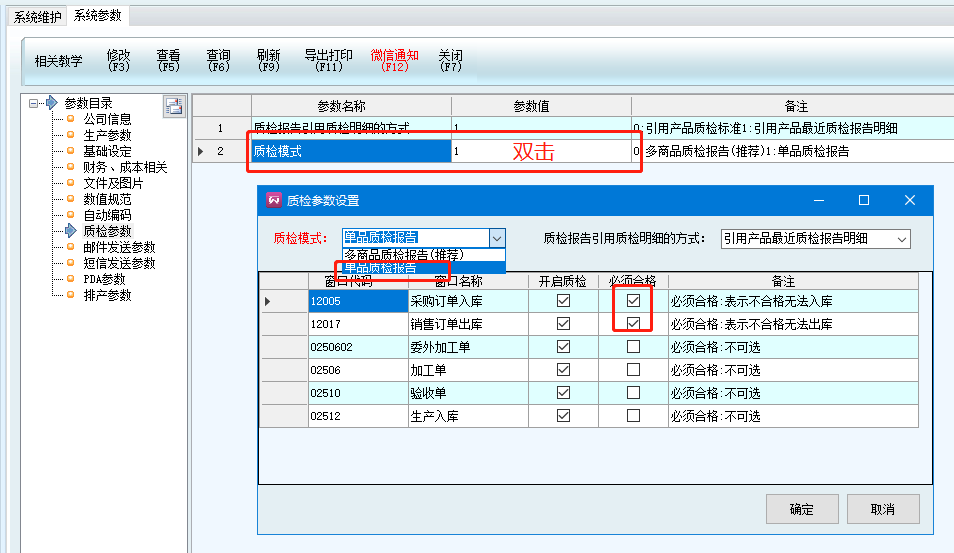Select 质检参数 node in parameter tree
Screen dimensions: 954x553
pyautogui.click(x=106, y=231)
